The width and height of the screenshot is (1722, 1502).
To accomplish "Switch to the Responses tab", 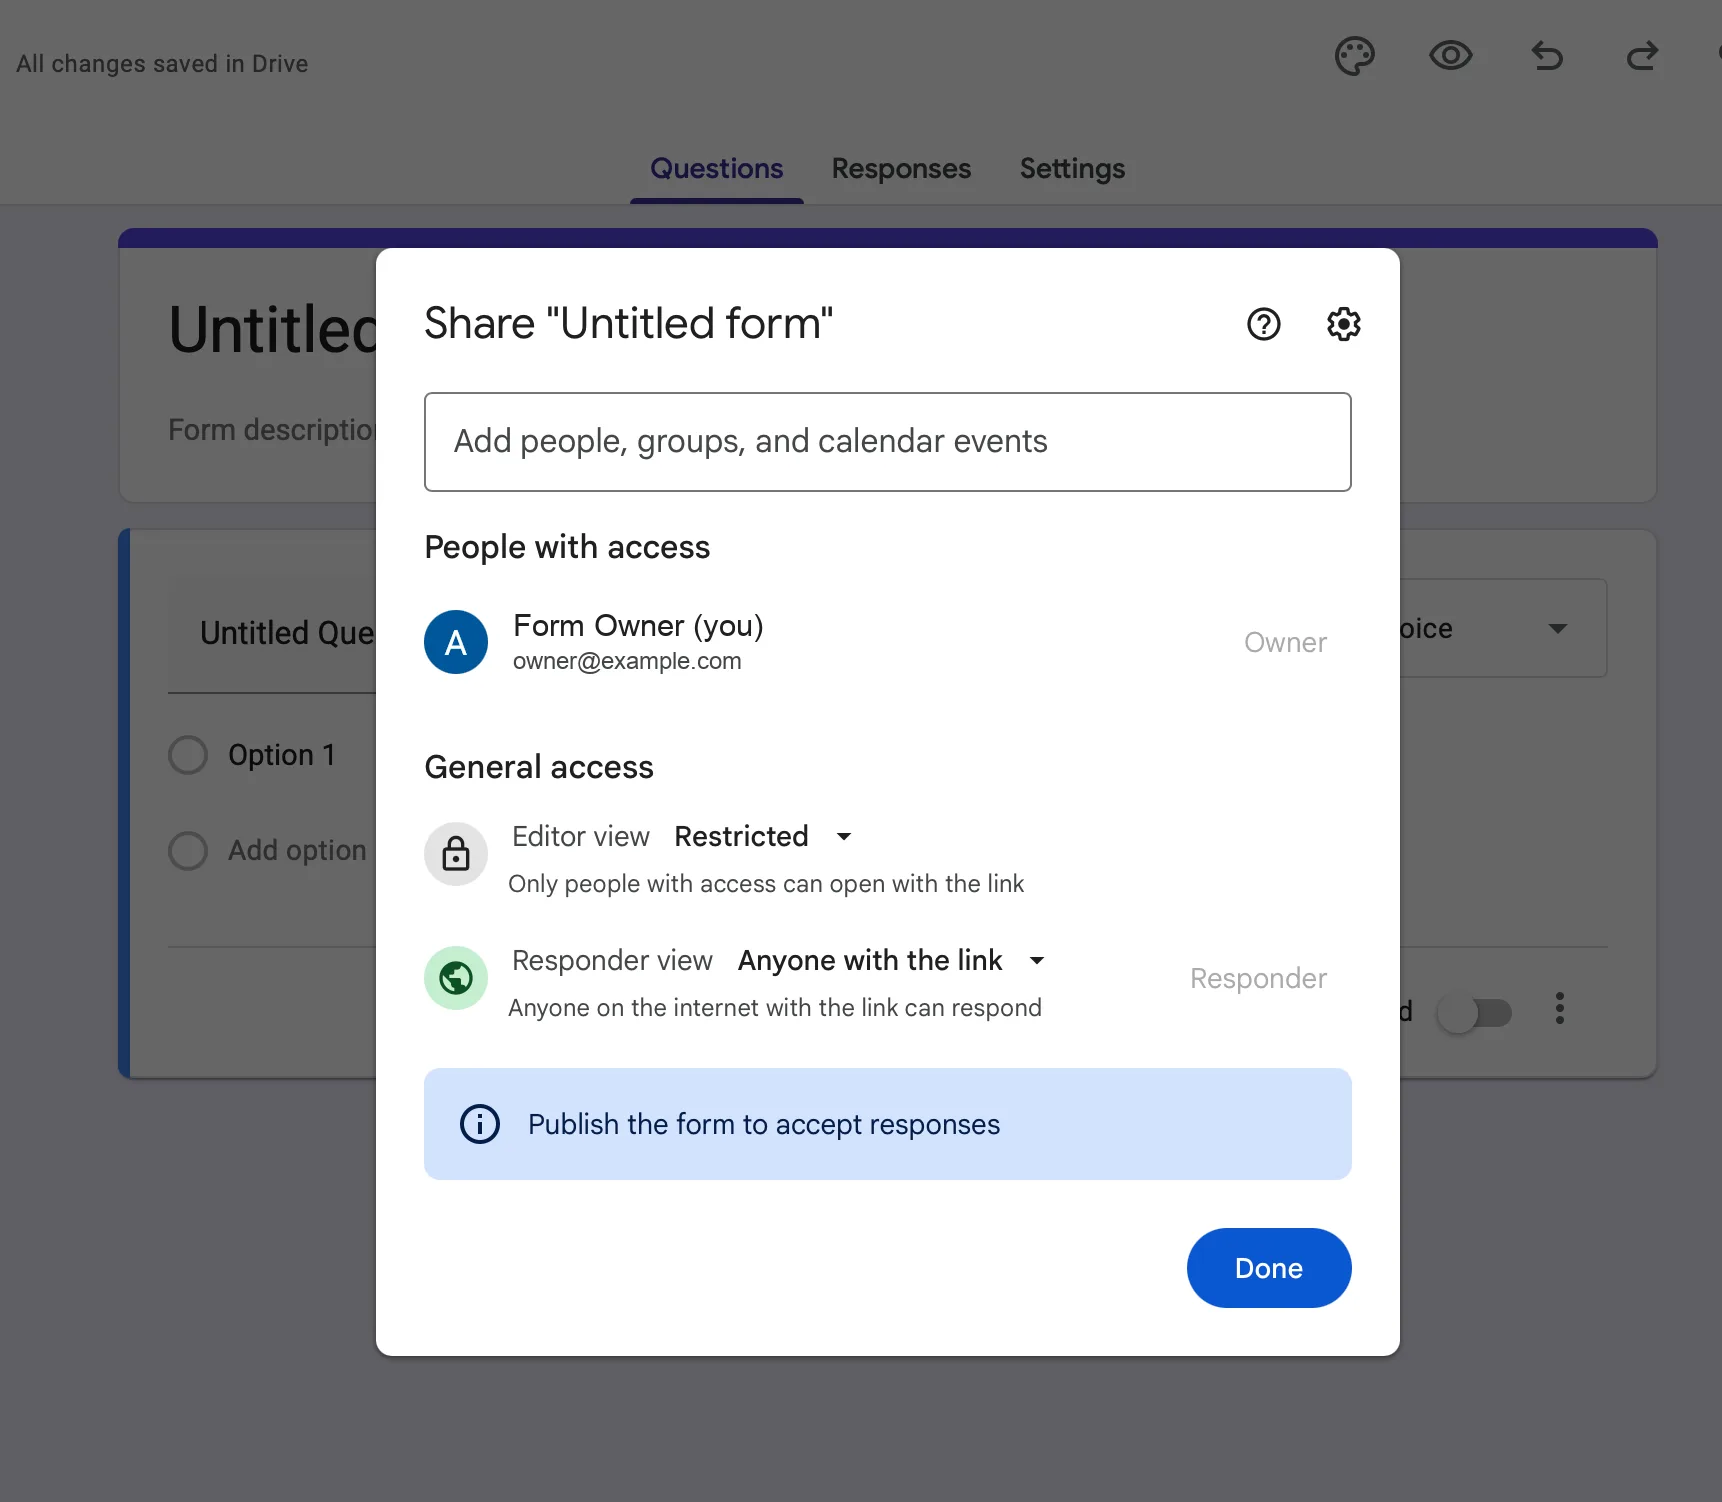I will click(901, 168).
